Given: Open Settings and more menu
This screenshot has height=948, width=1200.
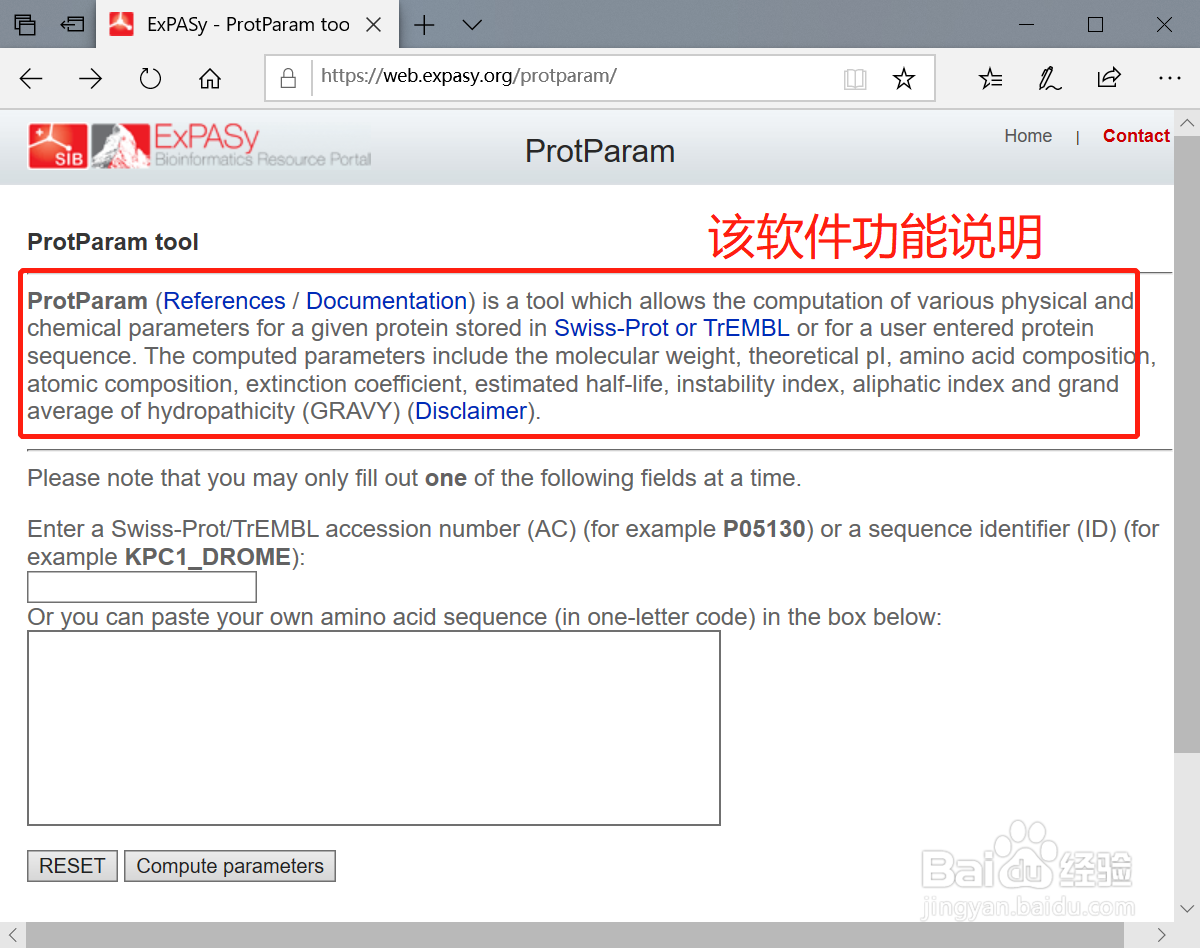Looking at the screenshot, I should click(1169, 78).
